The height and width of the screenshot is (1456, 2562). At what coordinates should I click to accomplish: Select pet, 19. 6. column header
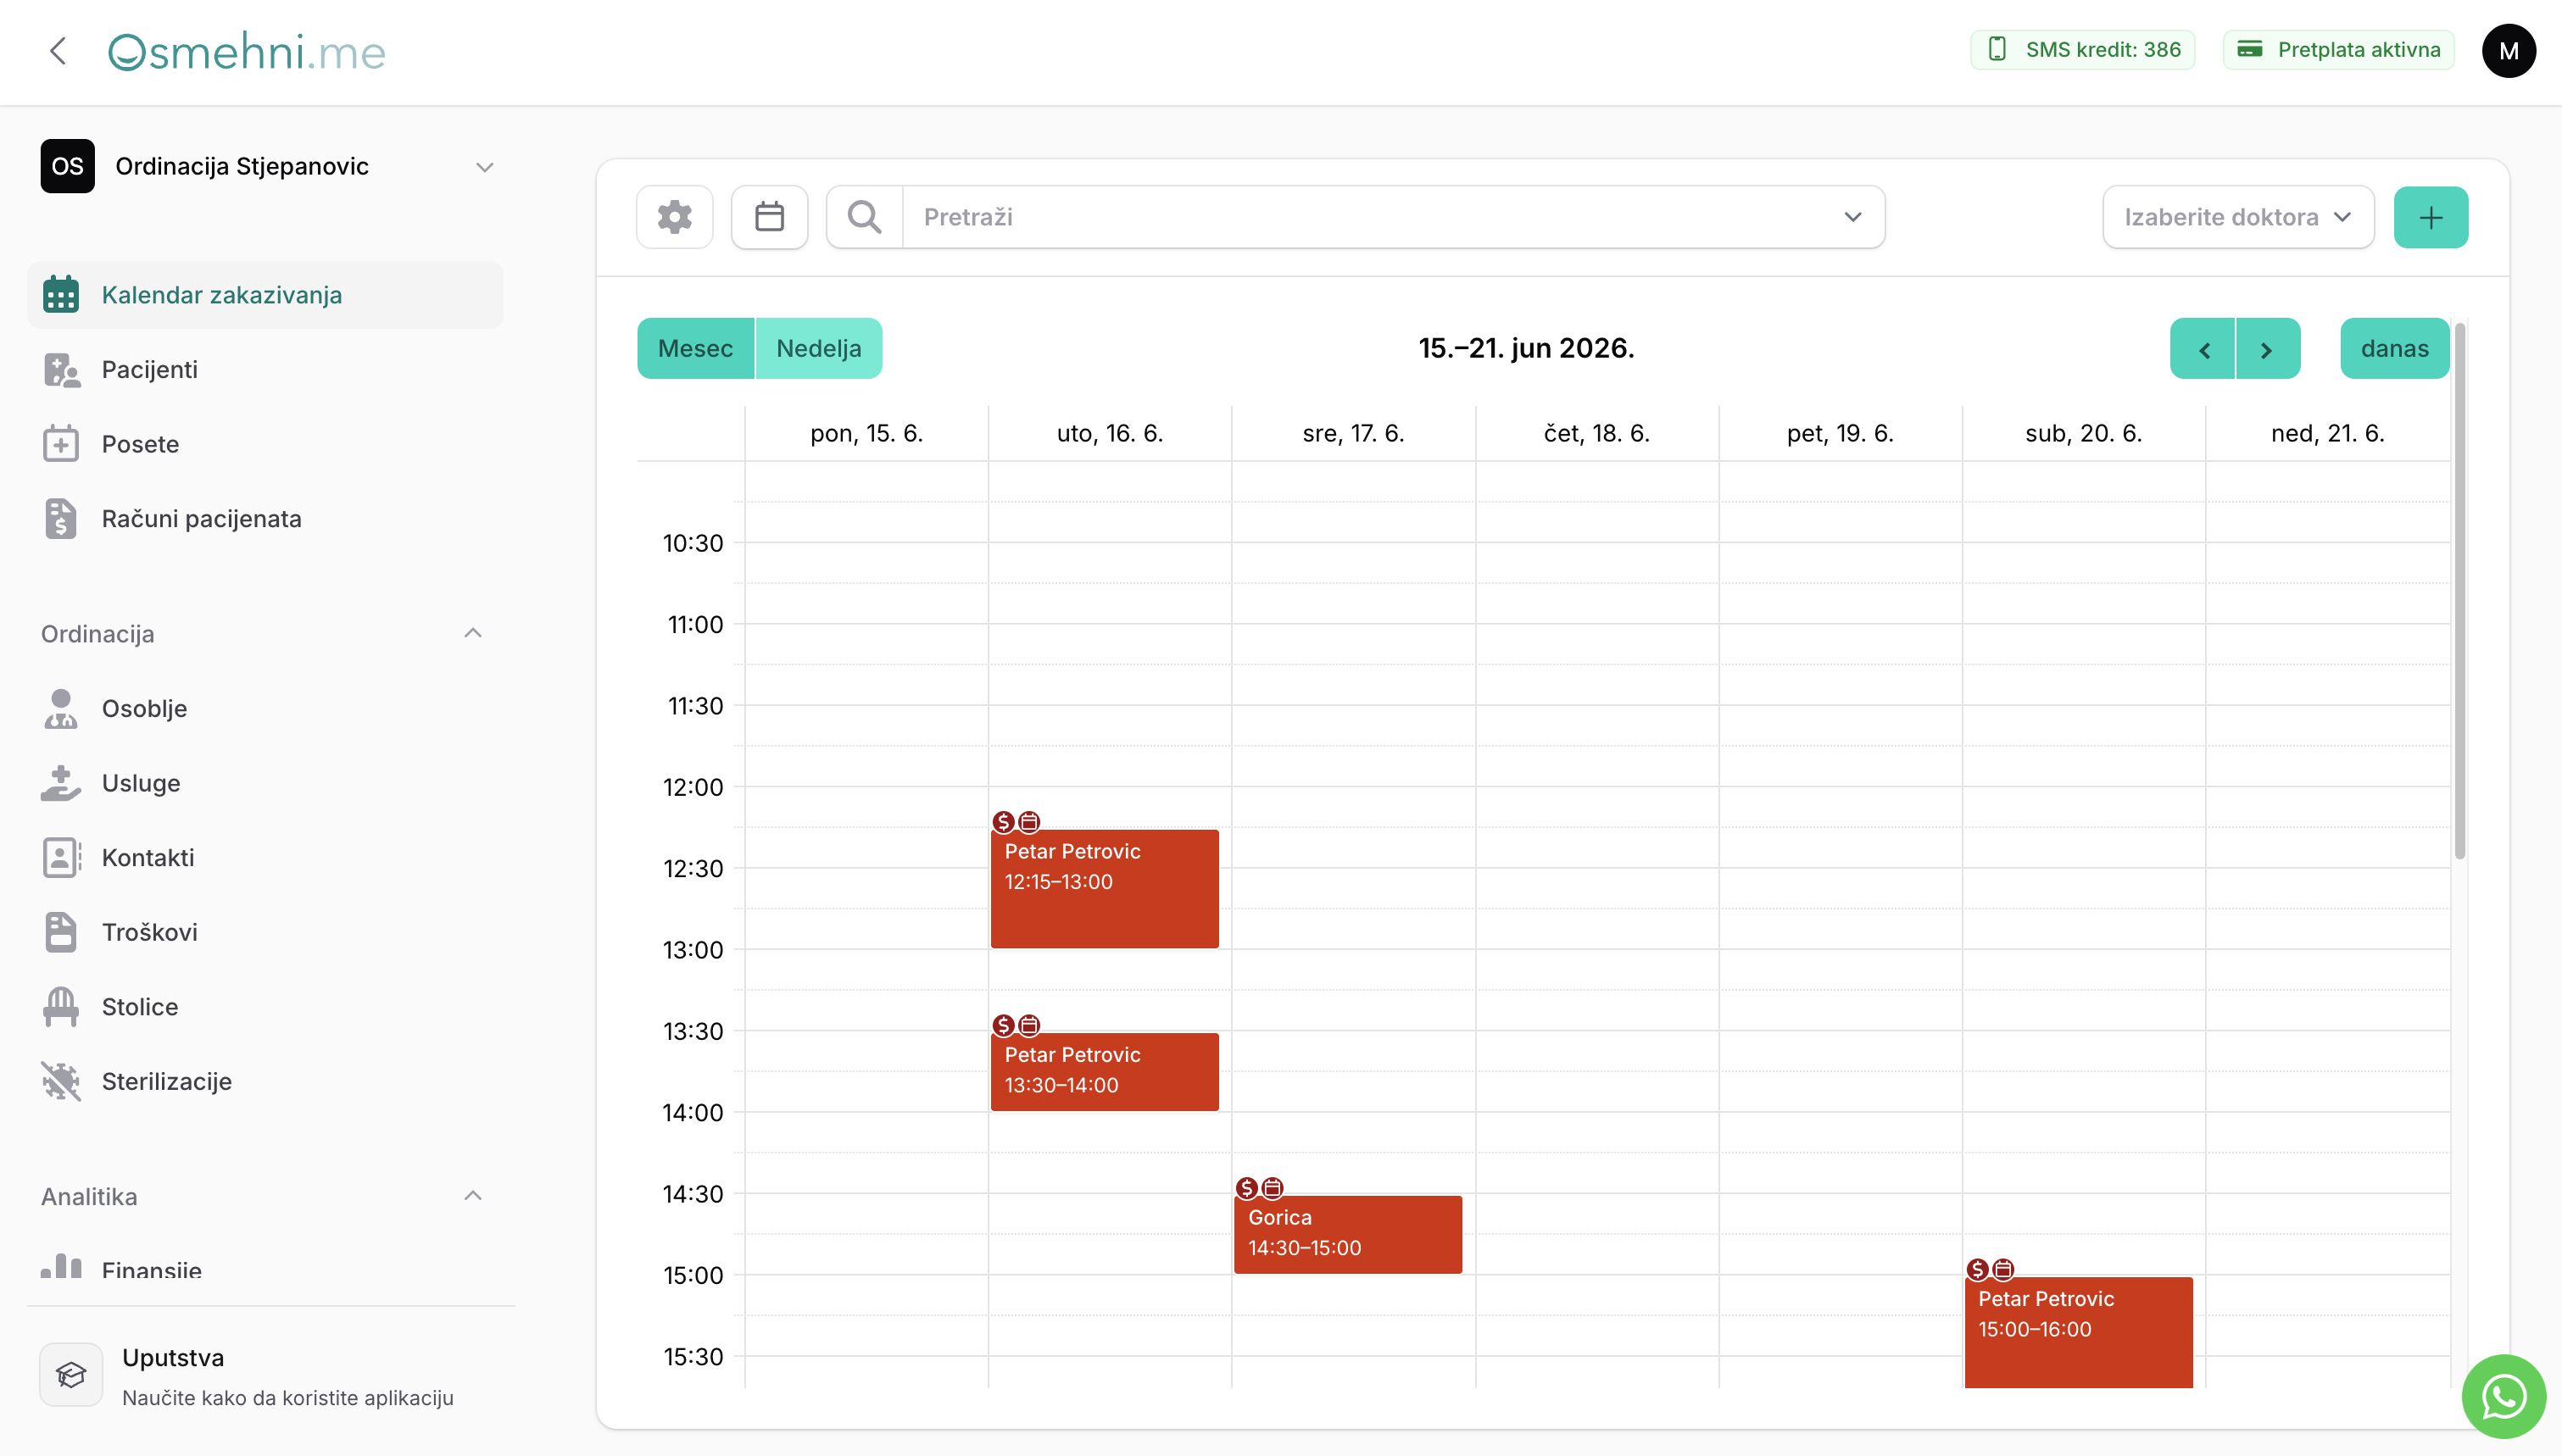point(1840,433)
